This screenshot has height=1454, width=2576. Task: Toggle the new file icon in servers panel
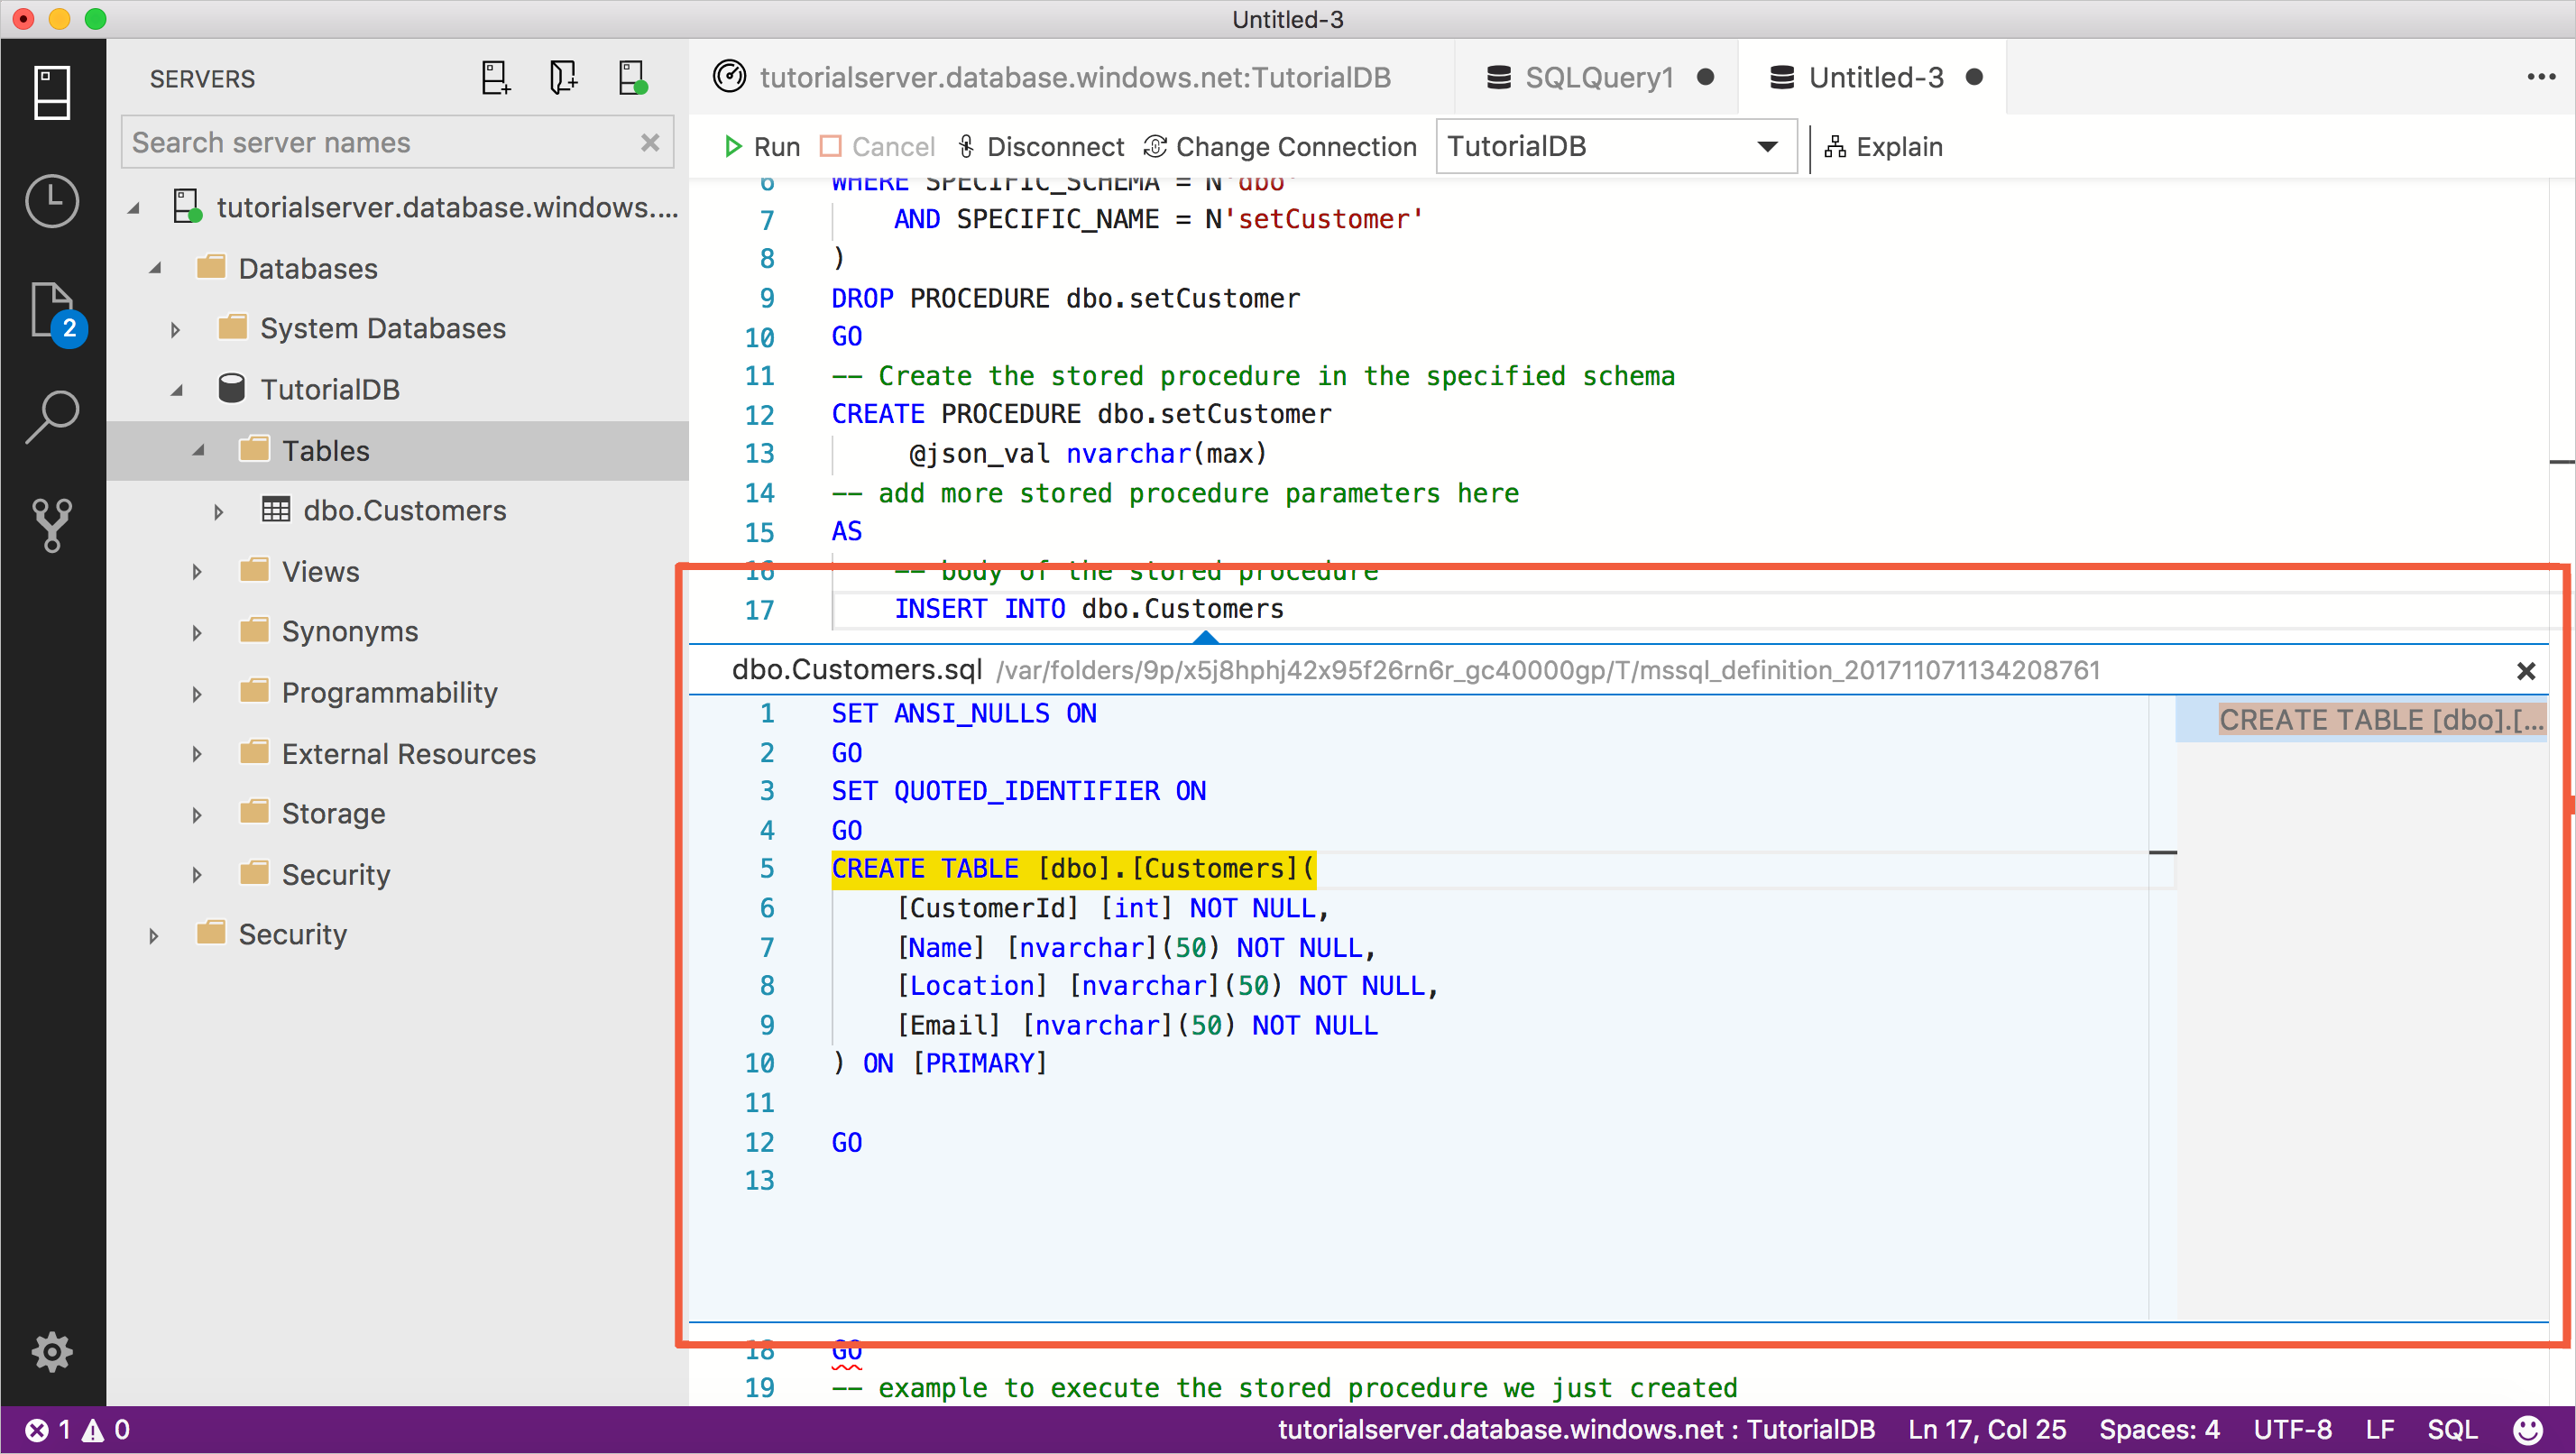click(495, 78)
